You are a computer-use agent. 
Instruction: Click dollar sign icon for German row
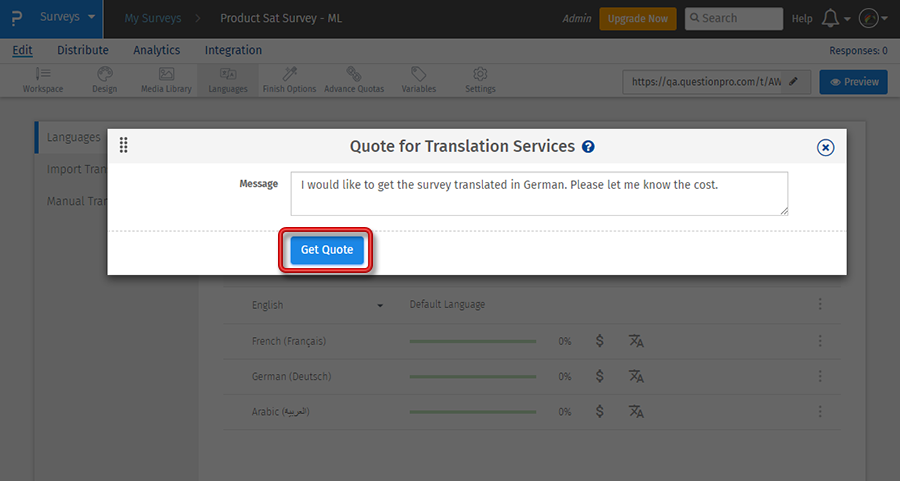click(x=599, y=376)
